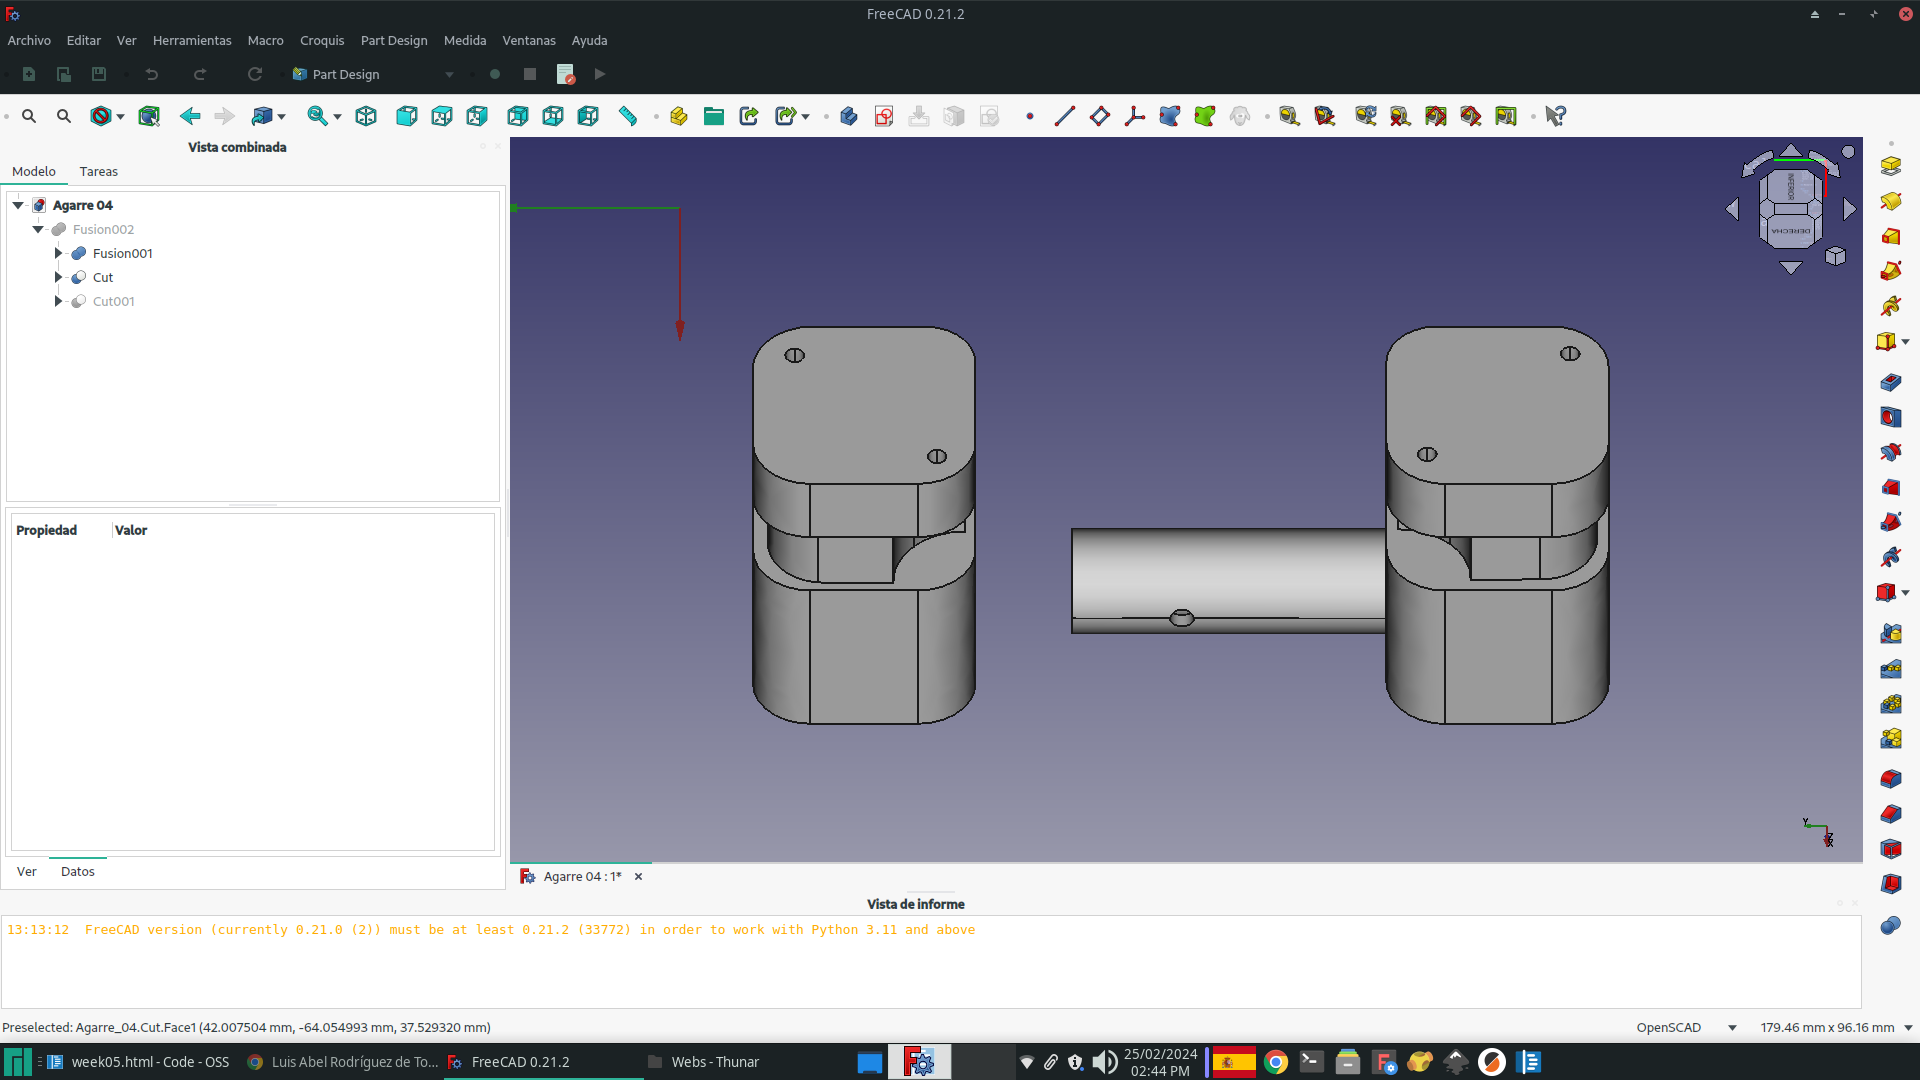
Task: Select the Chamfer tool in sidebar
Action: point(1890,813)
